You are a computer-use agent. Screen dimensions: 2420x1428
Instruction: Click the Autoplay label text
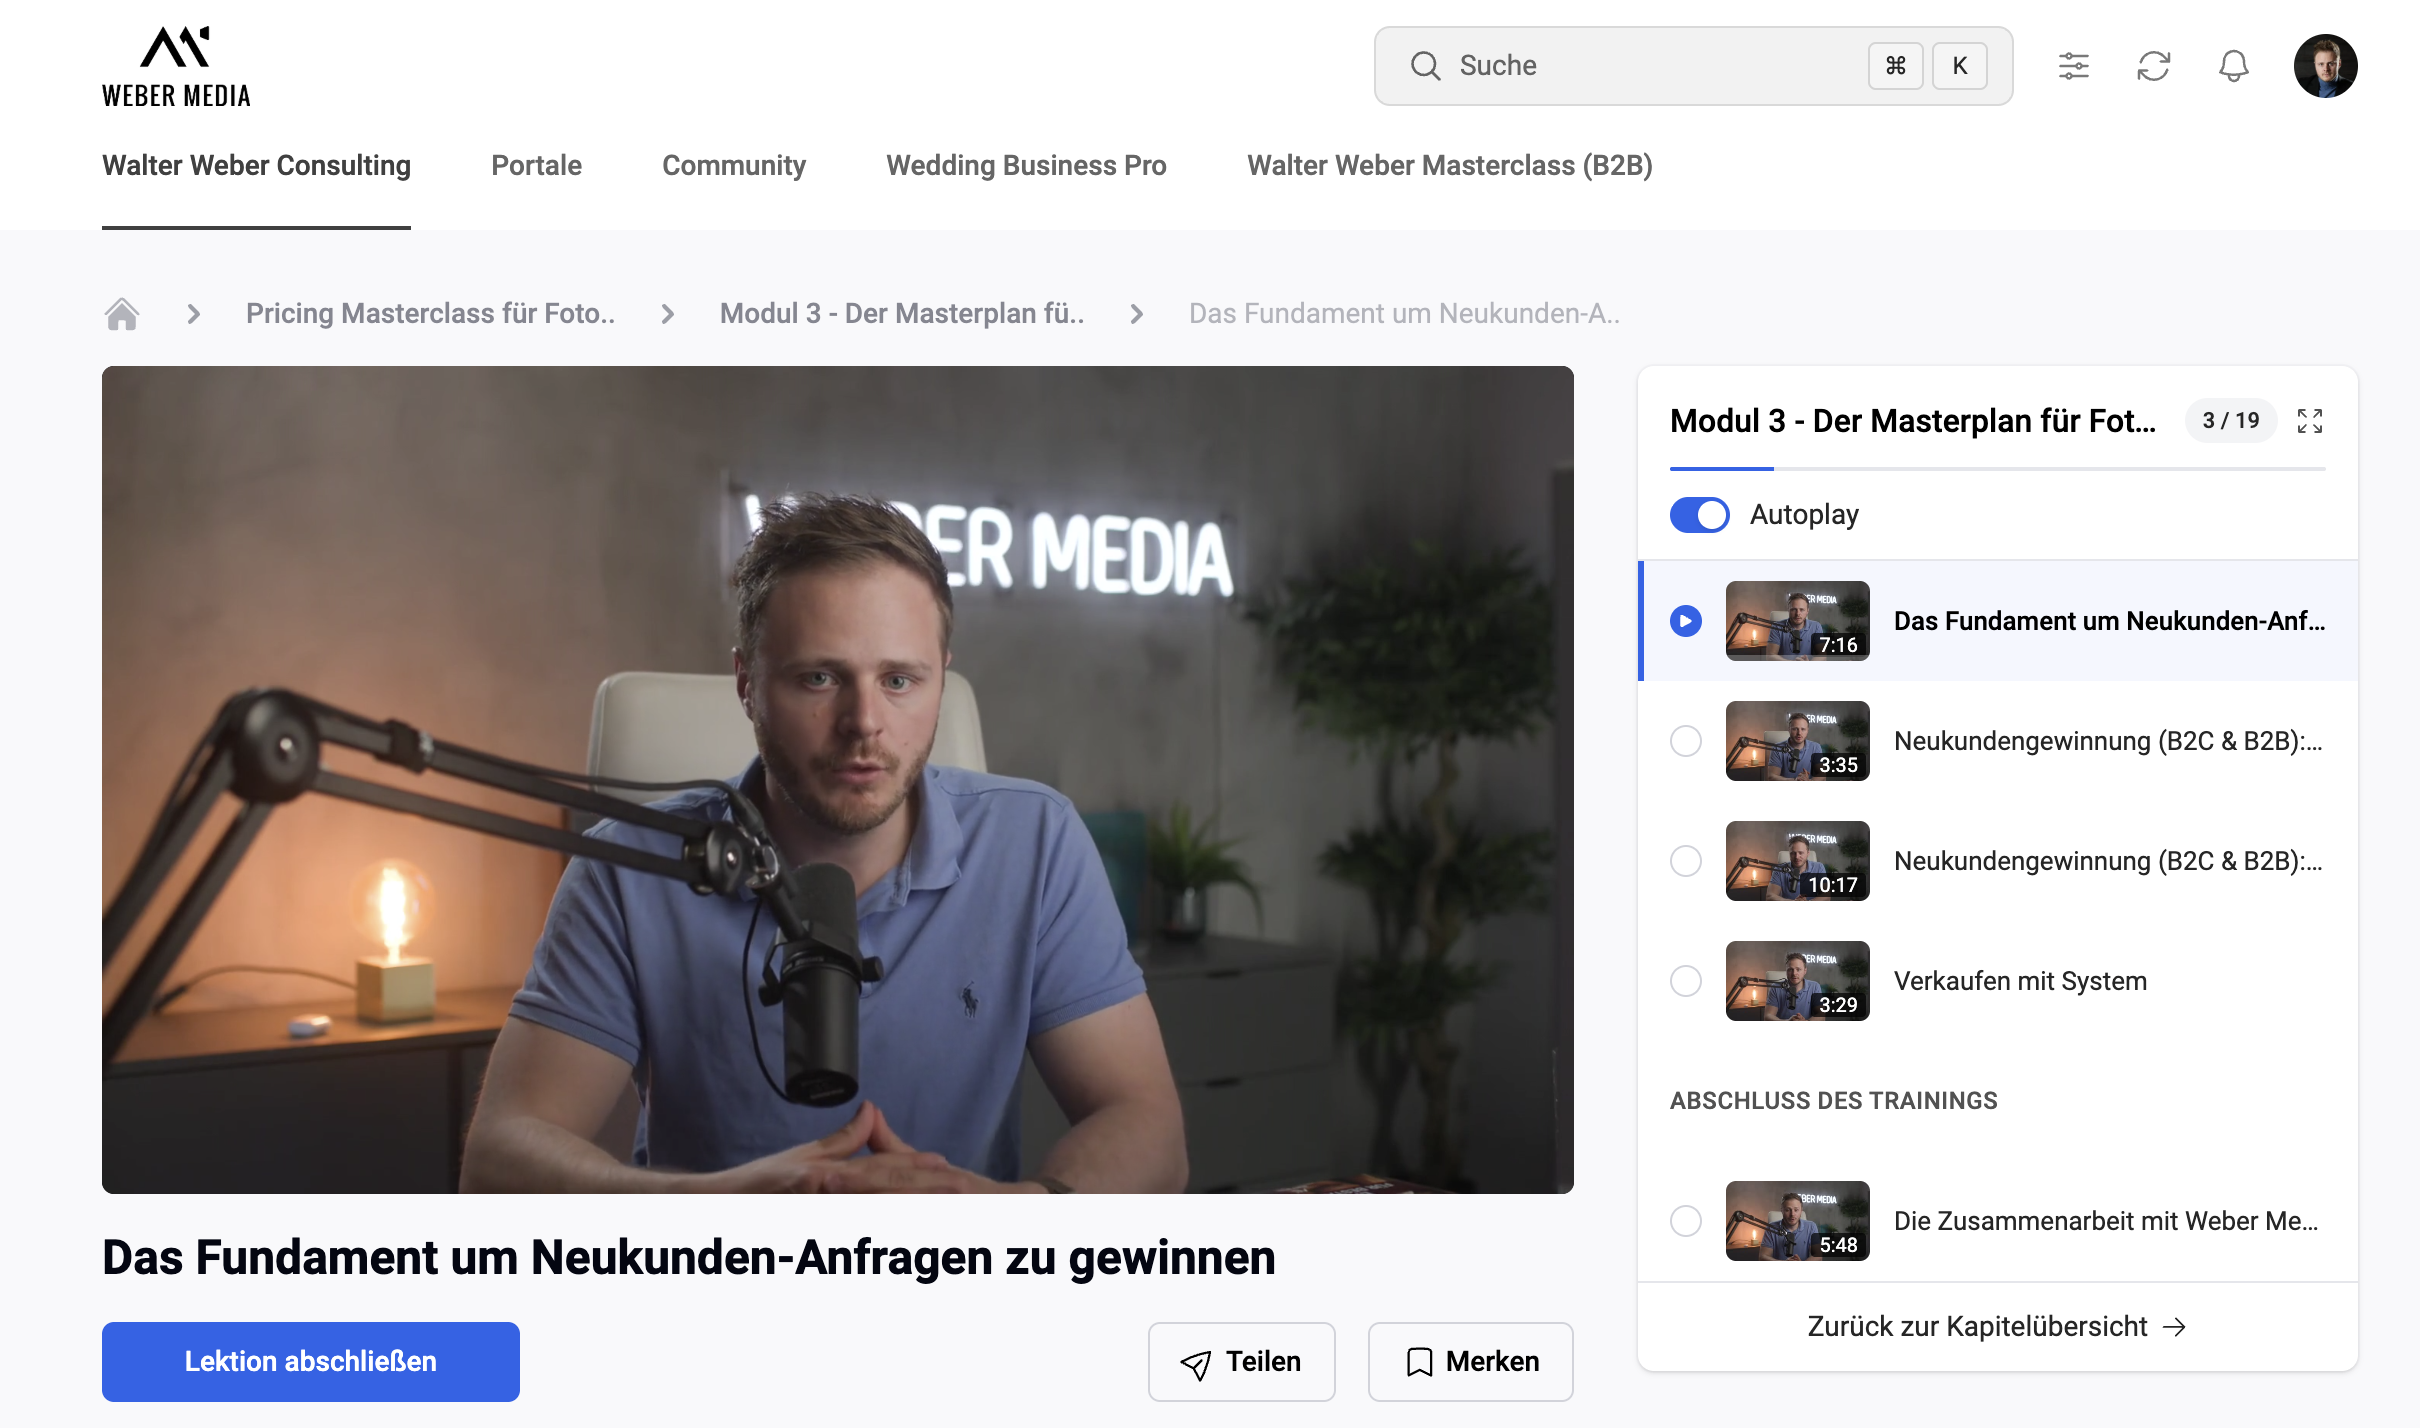coord(1804,515)
